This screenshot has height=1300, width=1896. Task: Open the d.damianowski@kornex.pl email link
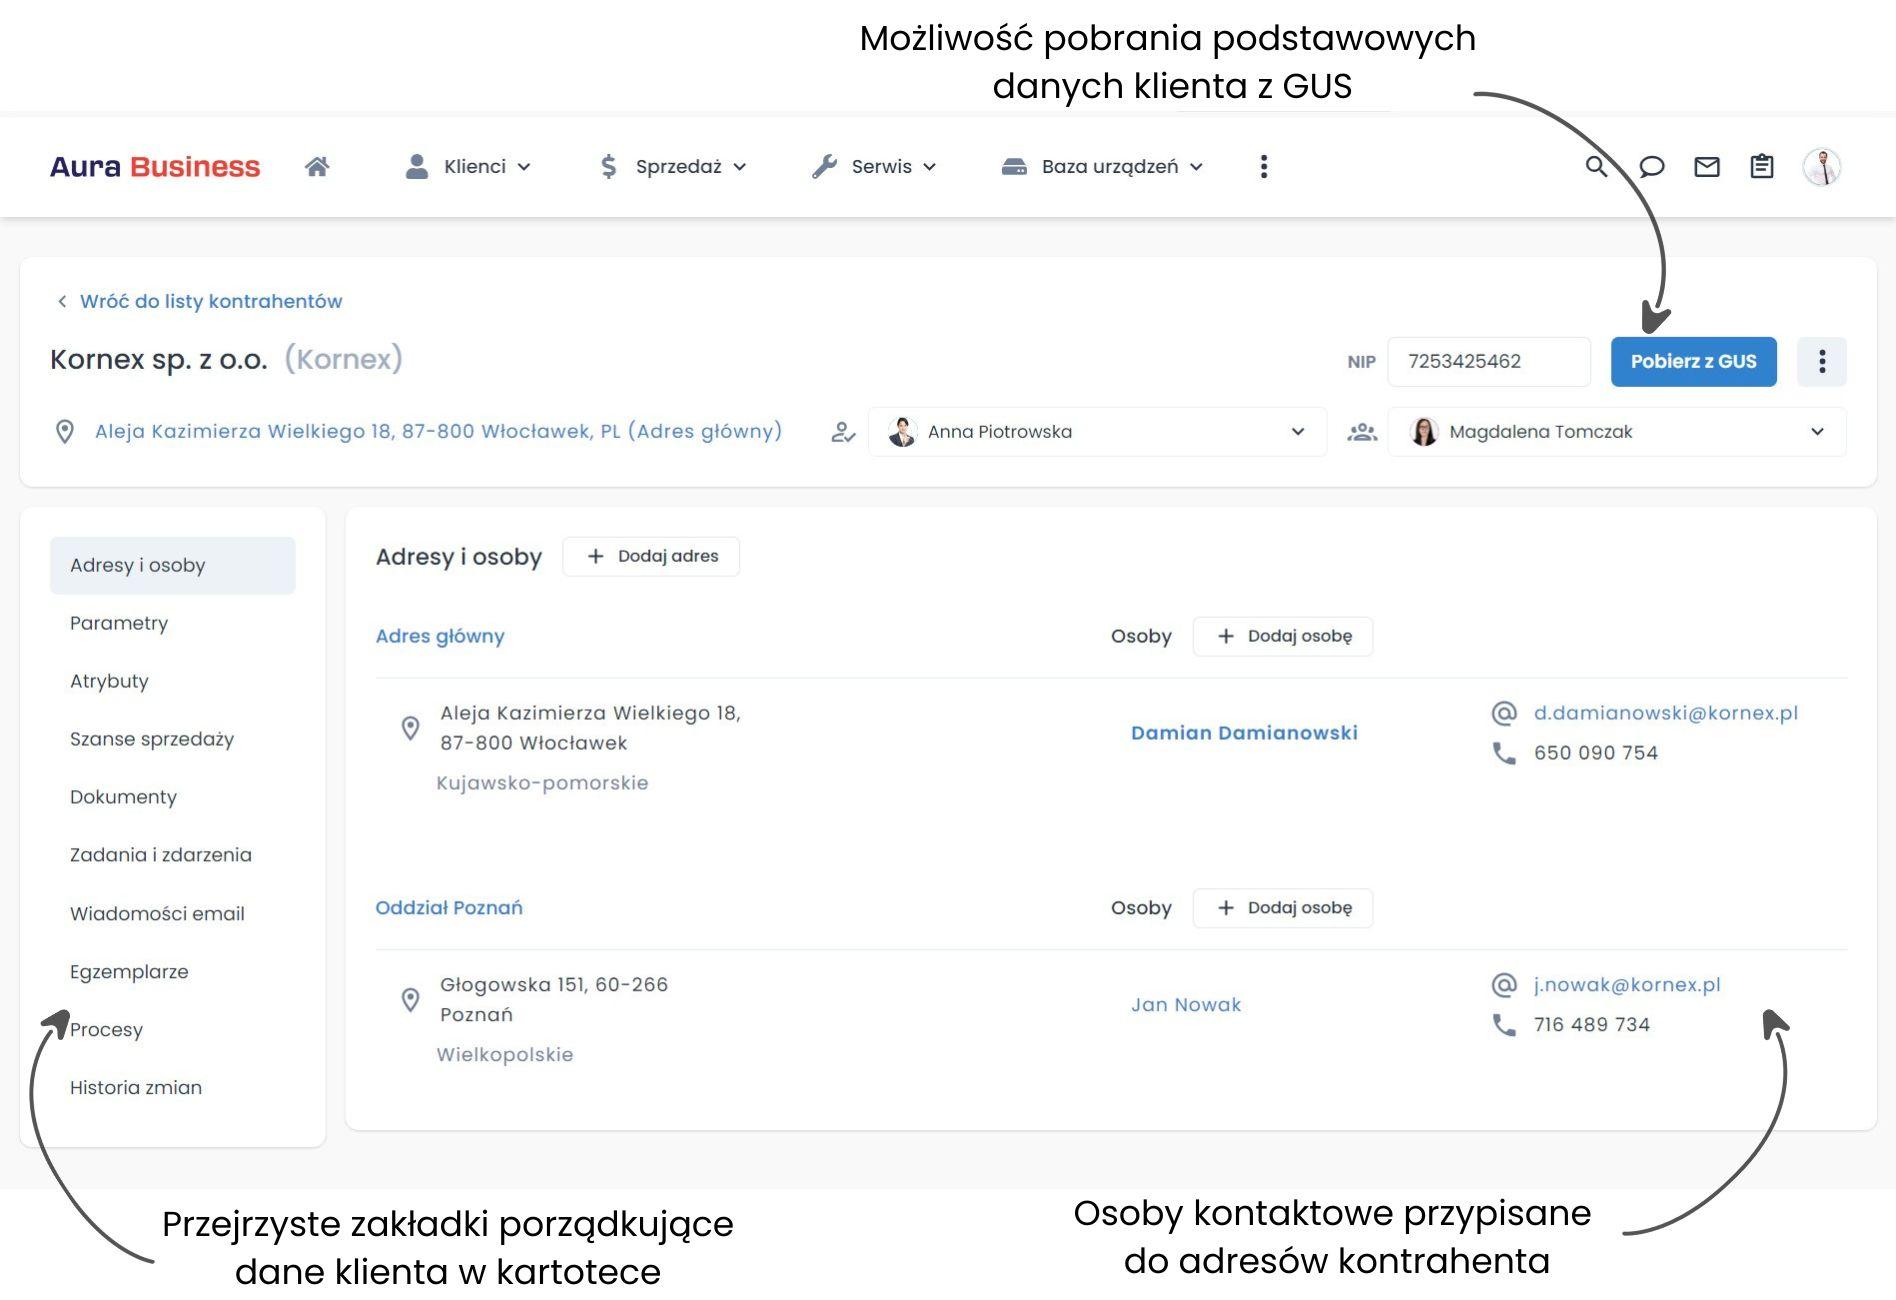[x=1666, y=713]
